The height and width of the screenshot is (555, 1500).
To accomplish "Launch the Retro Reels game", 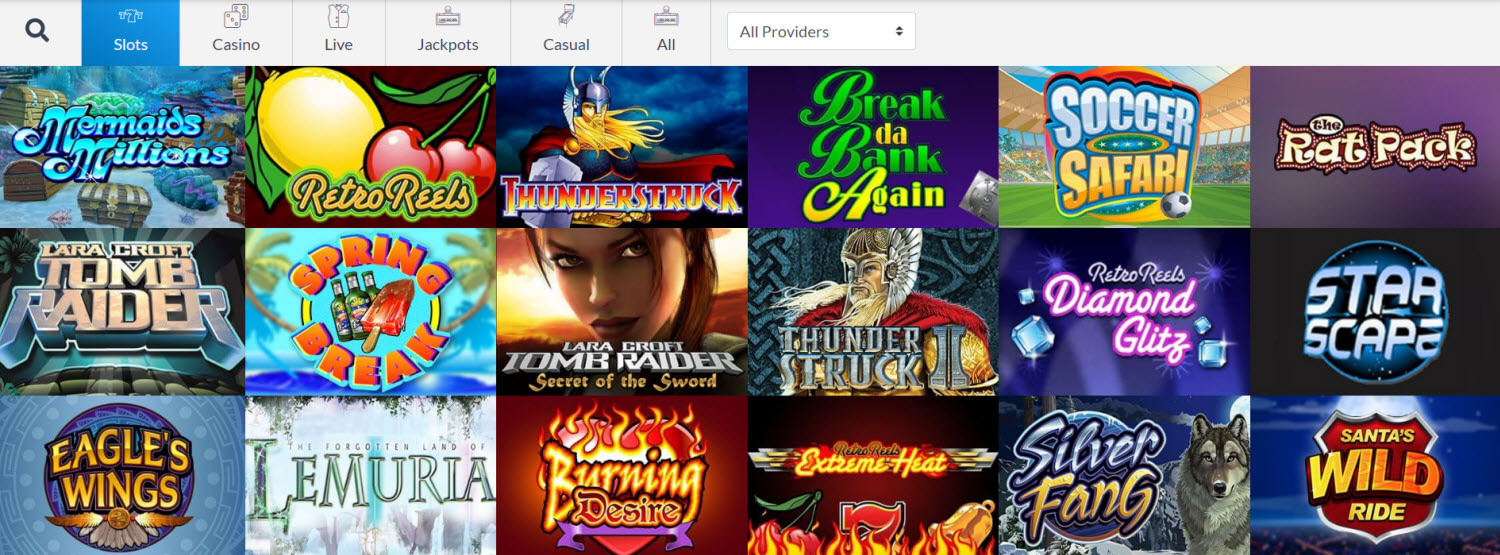I will (371, 147).
